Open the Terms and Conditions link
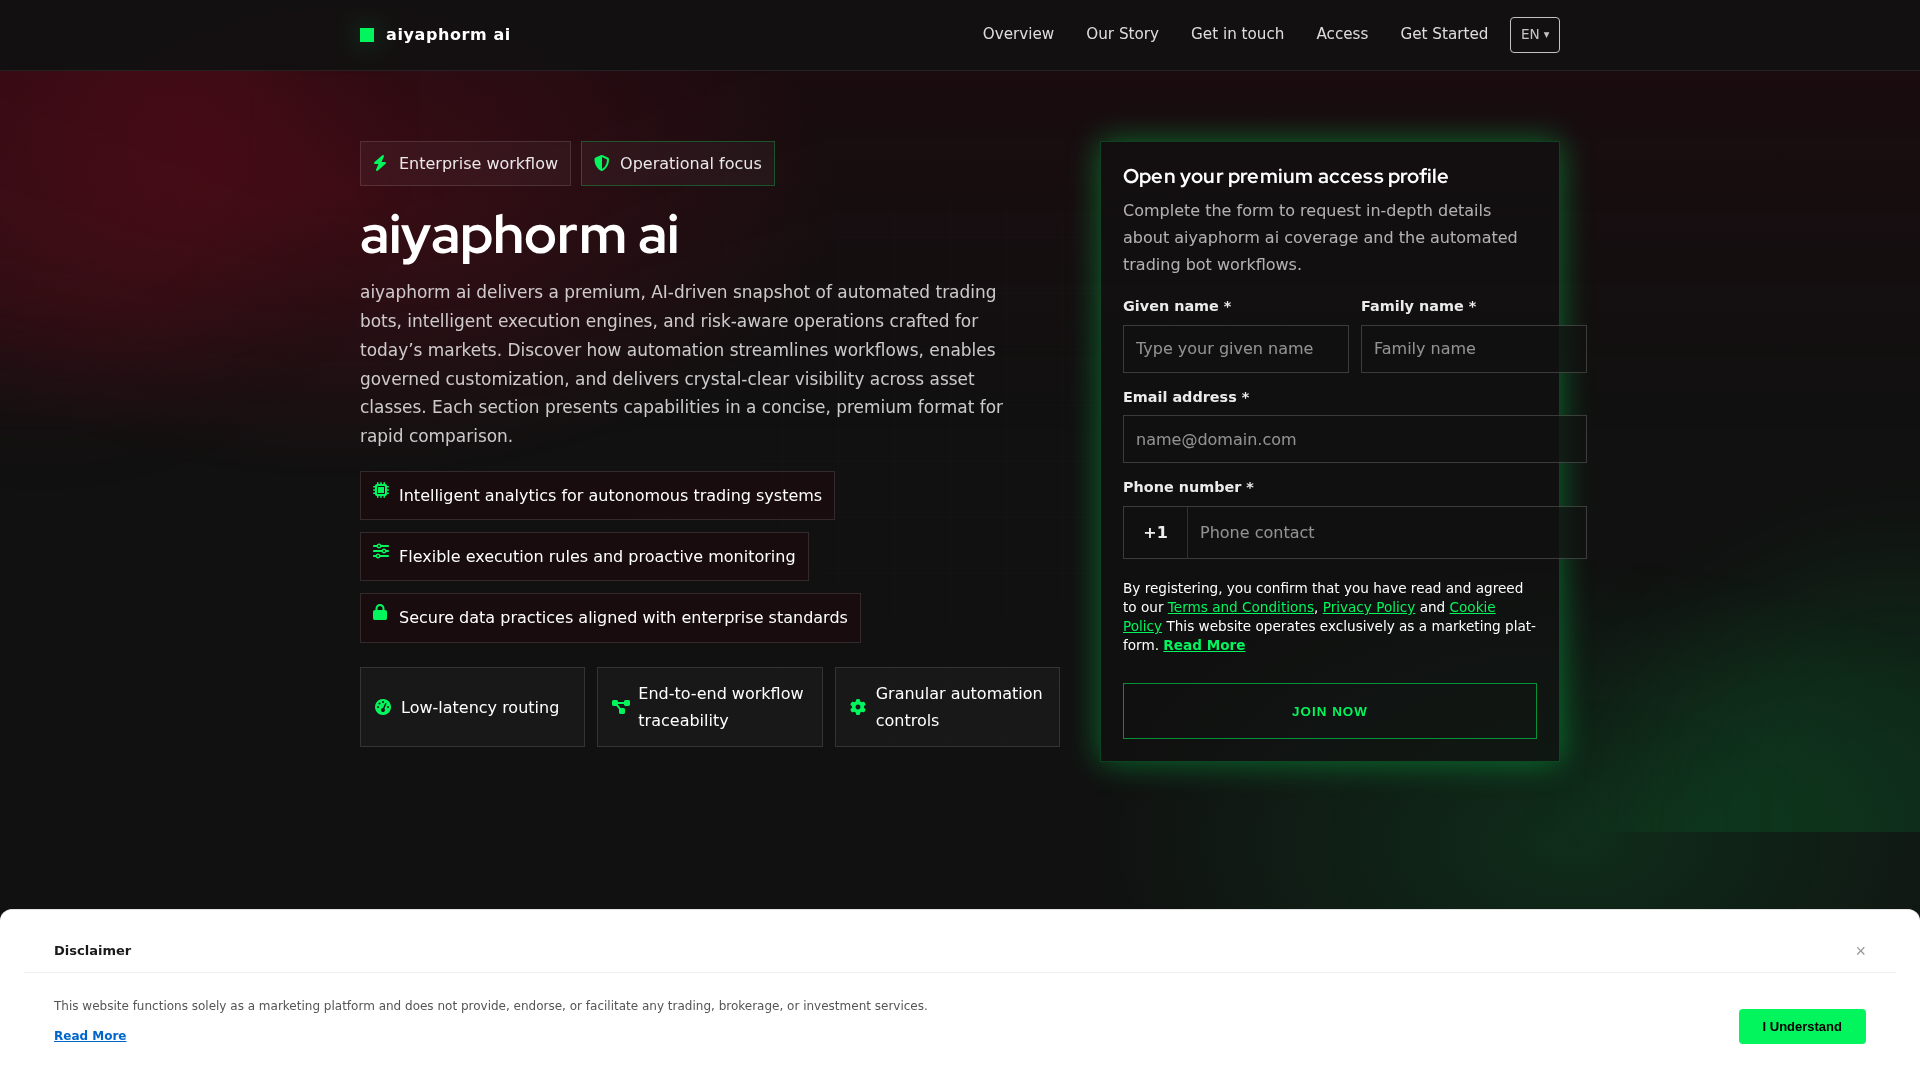1920x1080 pixels. pos(1241,607)
